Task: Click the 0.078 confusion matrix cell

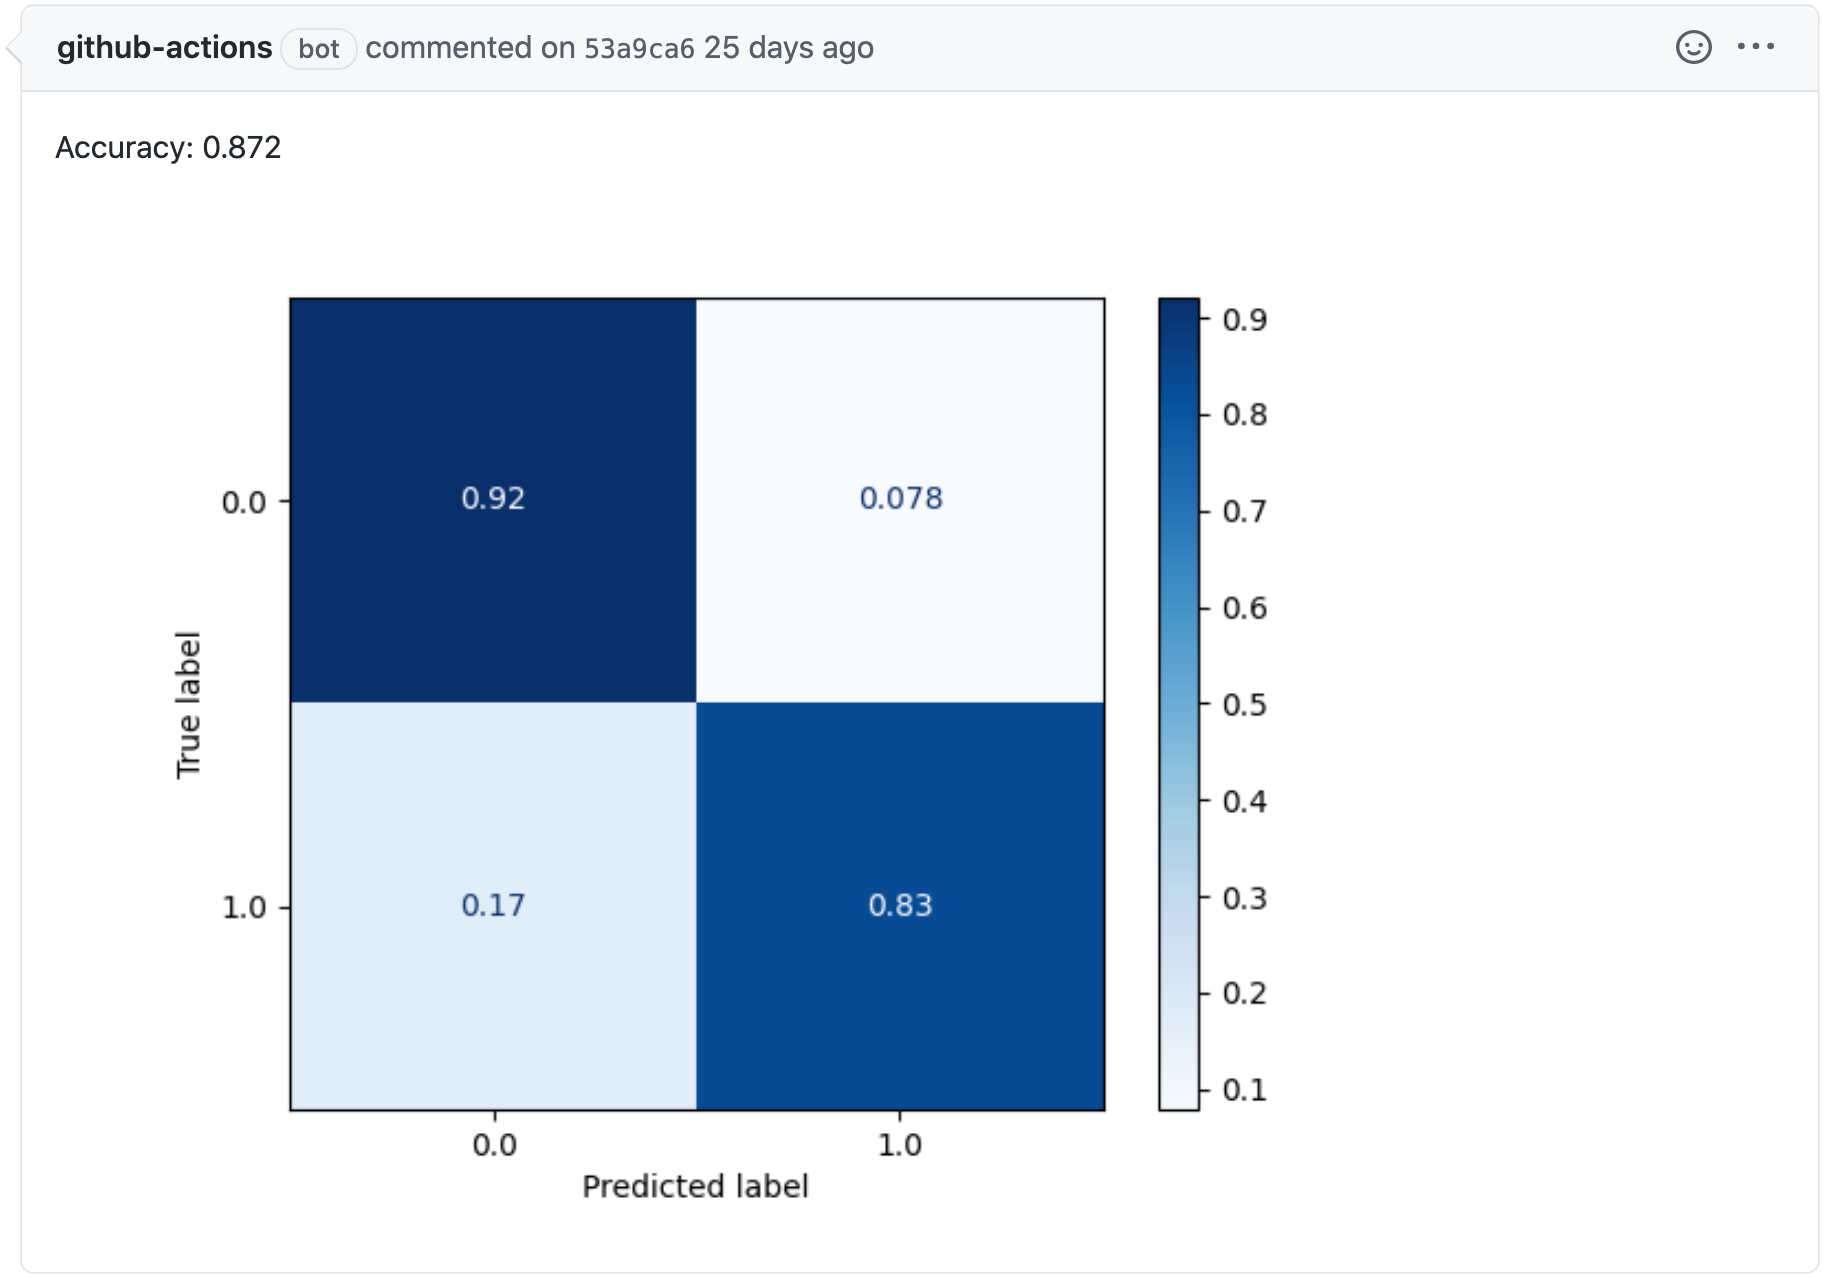Action: (900, 499)
